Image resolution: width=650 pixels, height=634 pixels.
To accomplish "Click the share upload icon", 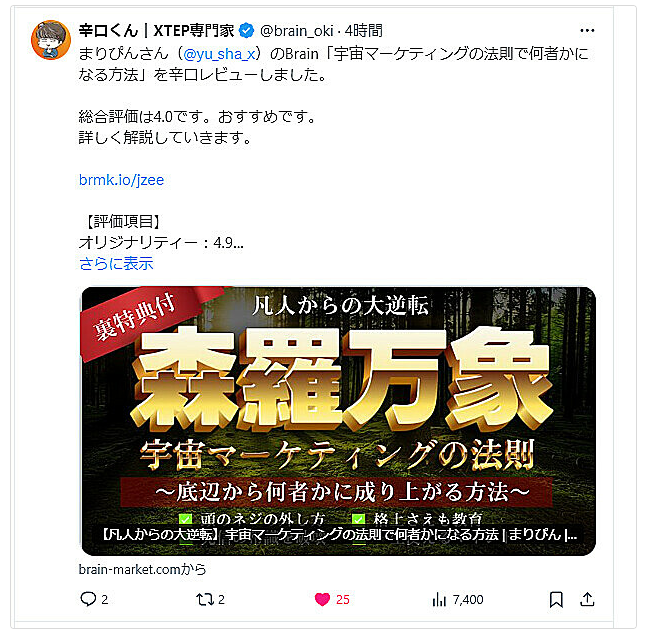I will pyautogui.click(x=587, y=599).
